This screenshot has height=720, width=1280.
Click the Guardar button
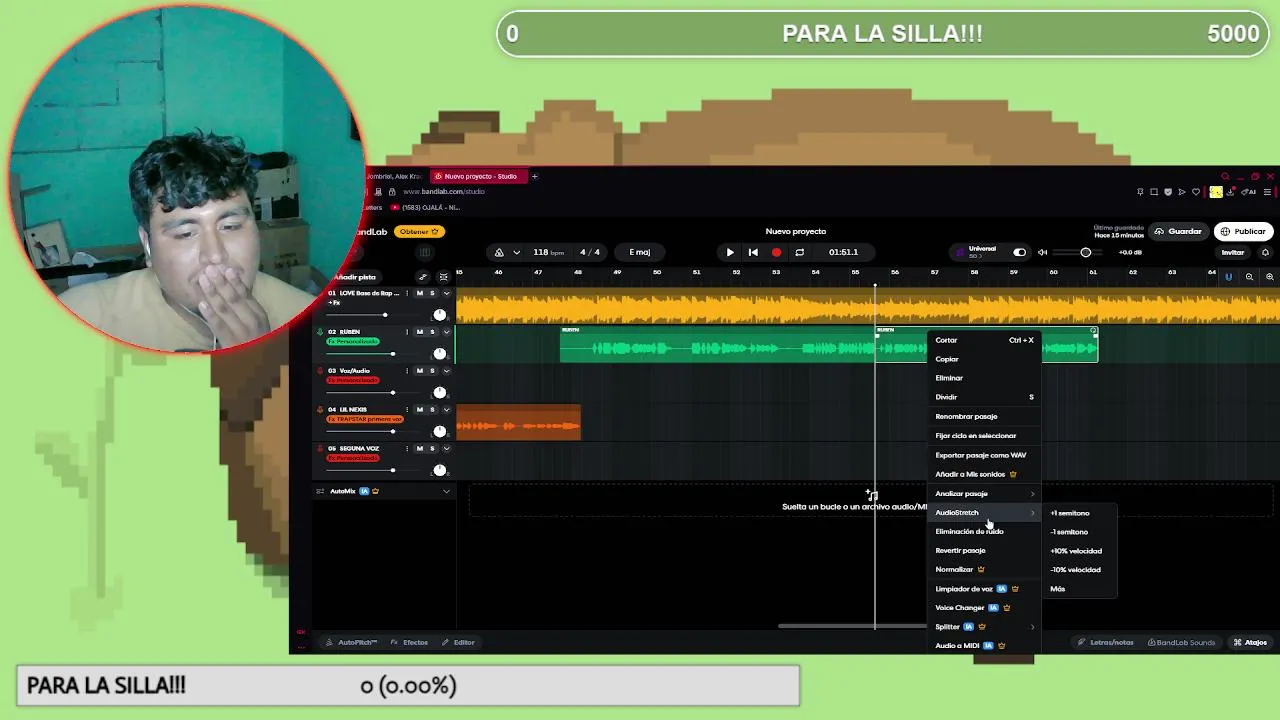pyautogui.click(x=1177, y=231)
